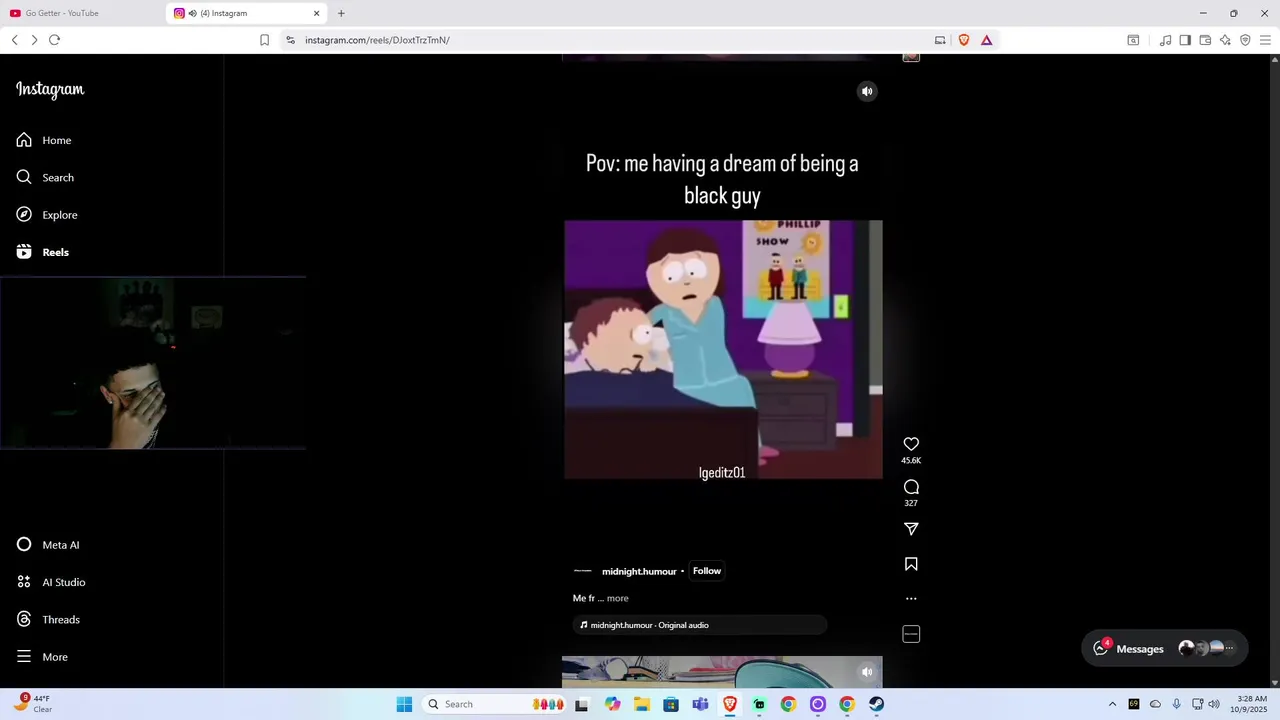
Task: Open midnight.humour profile name
Action: click(639, 571)
